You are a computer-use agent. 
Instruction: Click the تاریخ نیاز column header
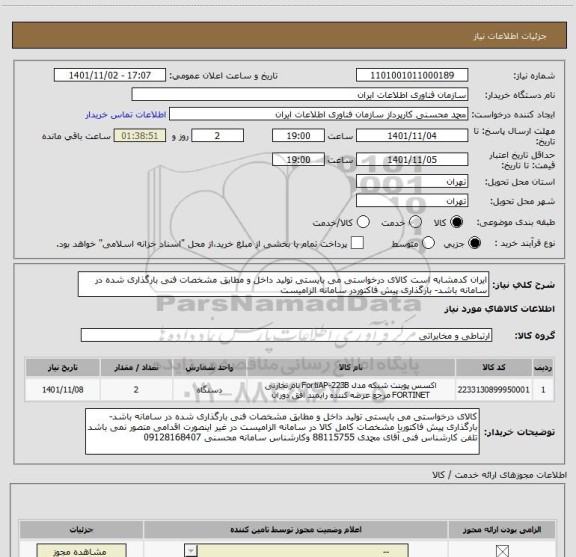62,367
